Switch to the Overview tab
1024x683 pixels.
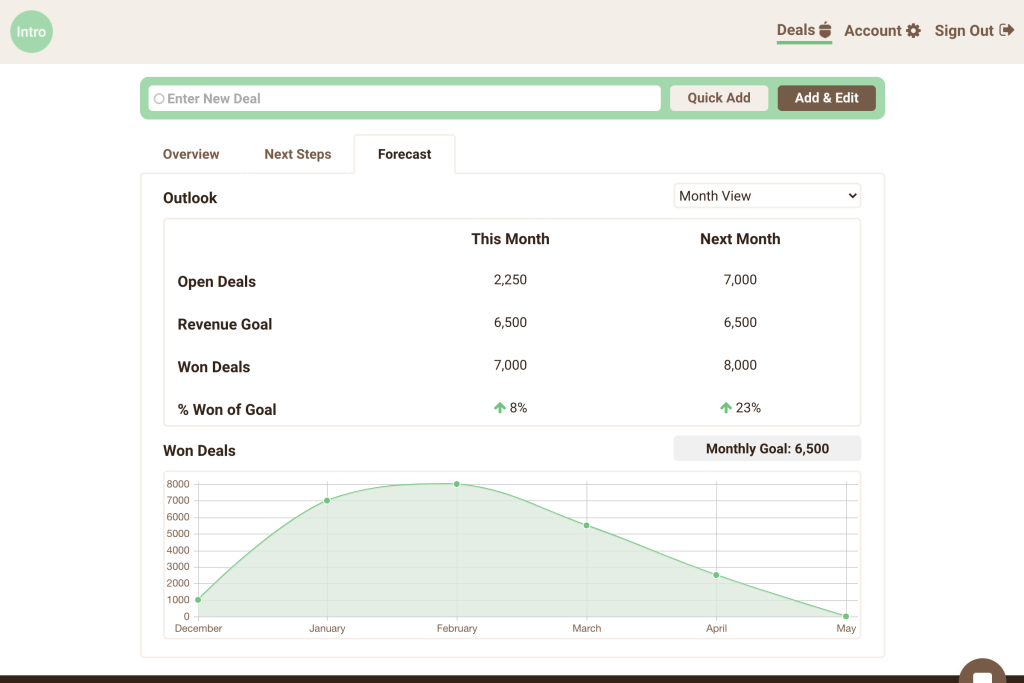point(191,154)
